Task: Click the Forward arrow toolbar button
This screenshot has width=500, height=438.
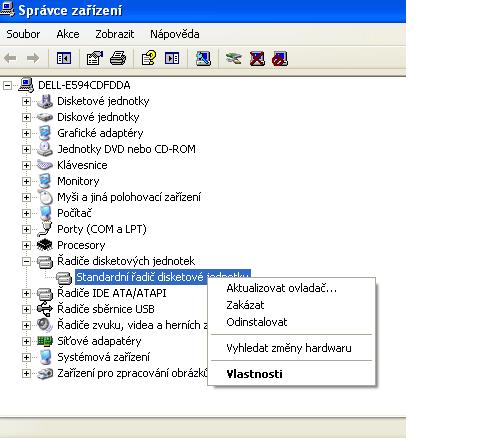Action: (33, 59)
